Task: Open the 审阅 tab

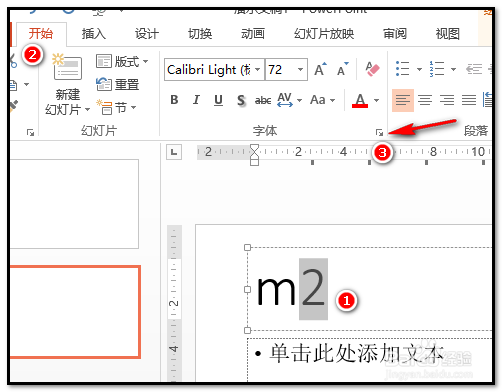Action: coord(395,34)
